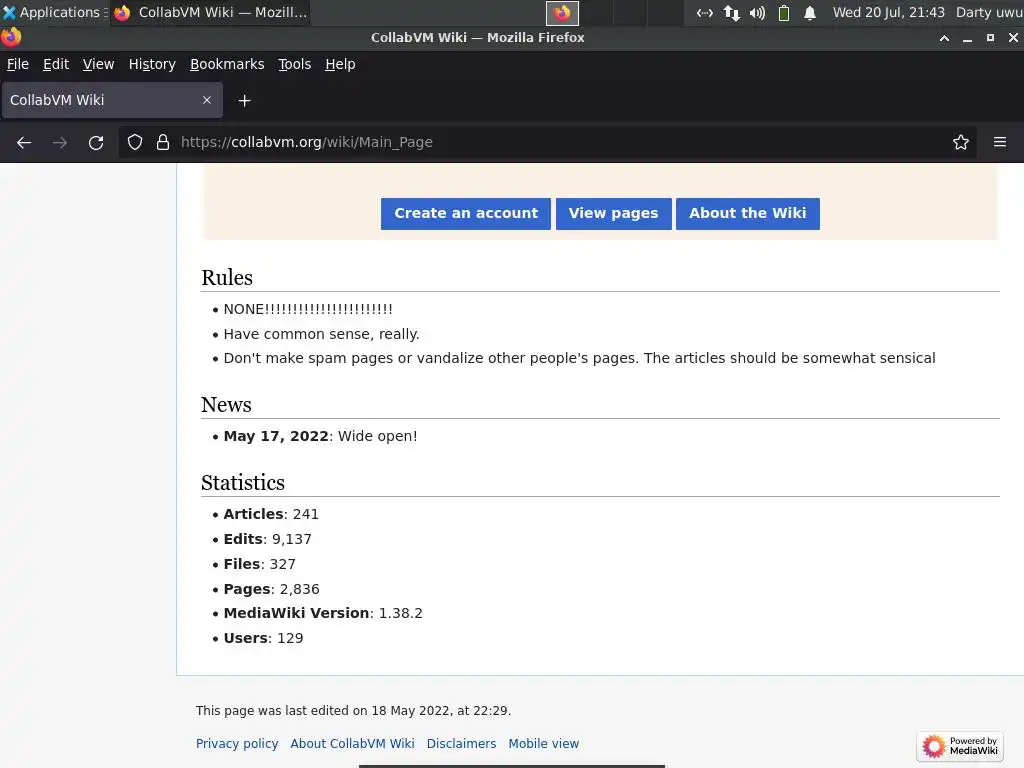Screen dimensions: 1024x768
Task: Open the About CollabVM Wiki footer link
Action: [x=352, y=743]
